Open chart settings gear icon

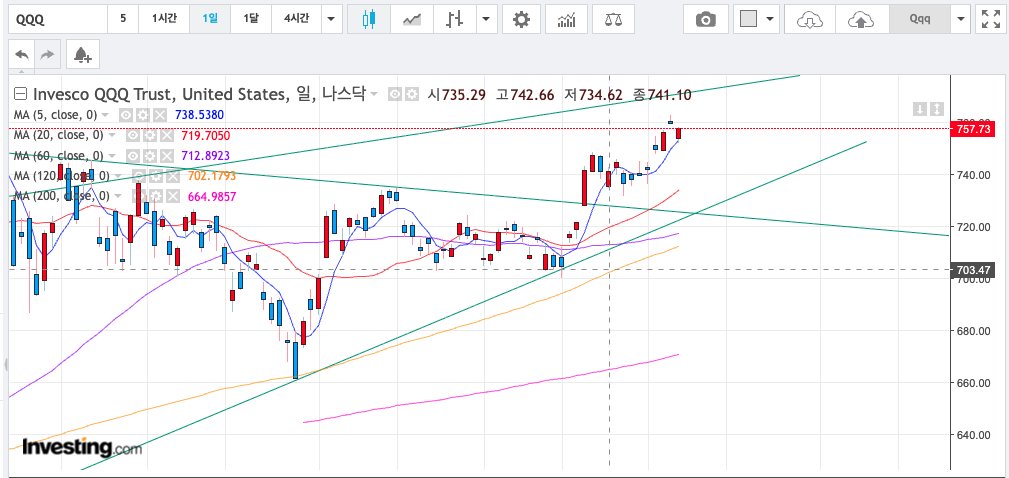point(521,19)
